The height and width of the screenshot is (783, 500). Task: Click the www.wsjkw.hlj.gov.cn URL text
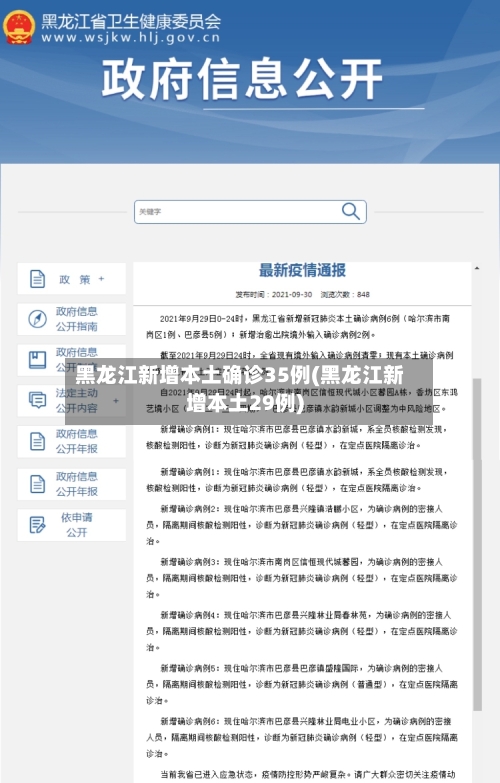(x=131, y=37)
